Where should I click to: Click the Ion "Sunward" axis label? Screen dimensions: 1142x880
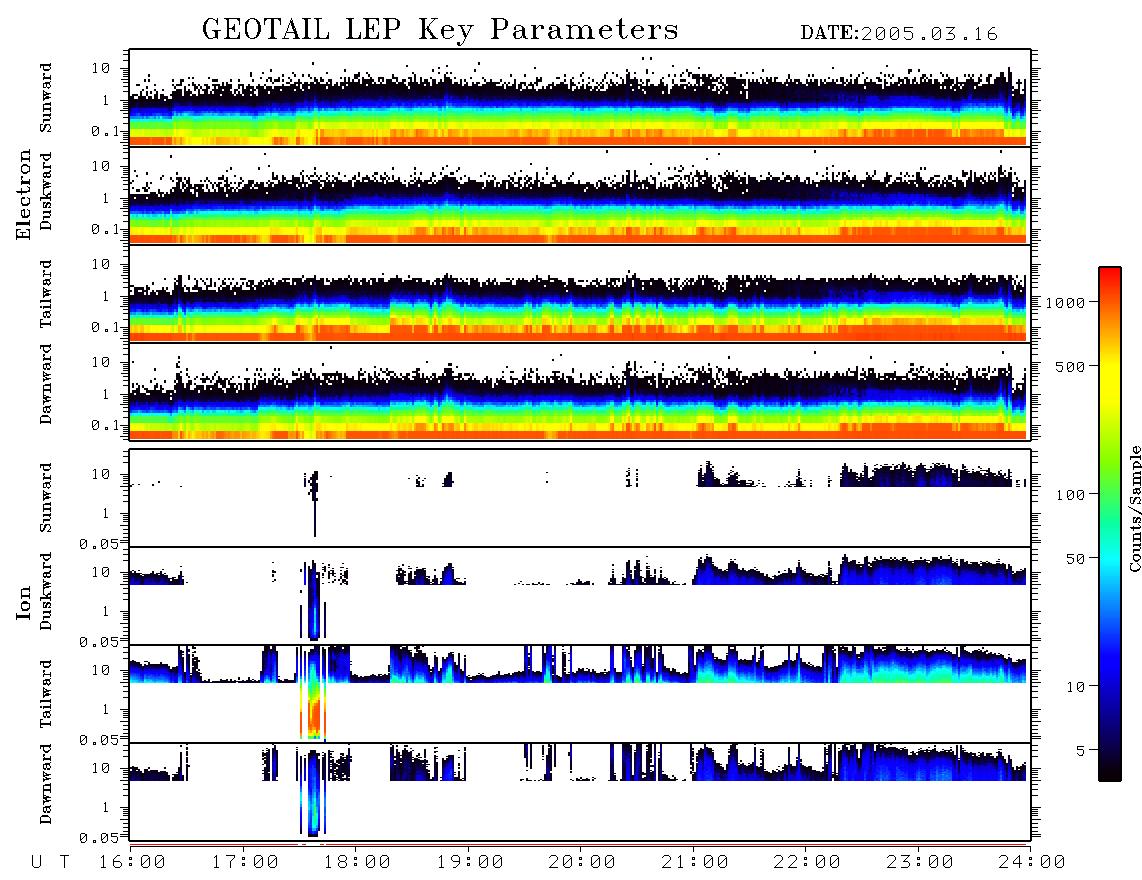coord(46,498)
